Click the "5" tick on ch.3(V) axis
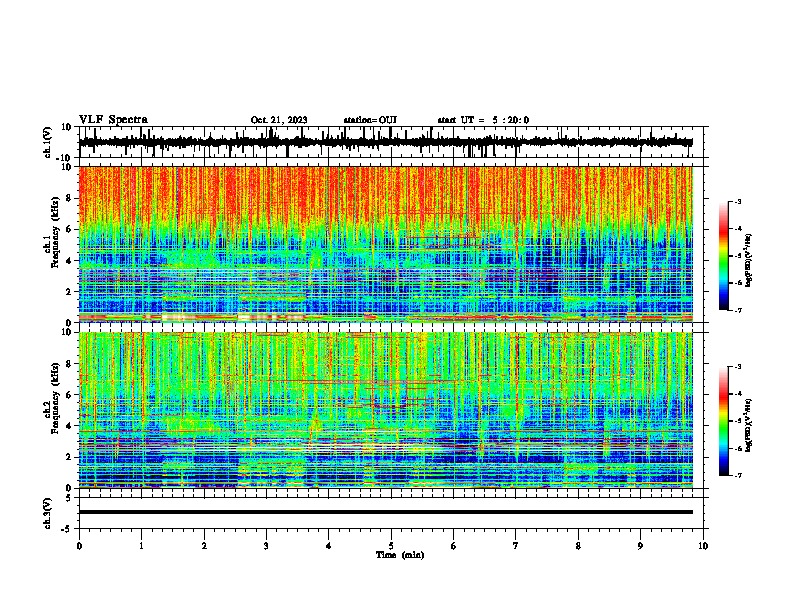This screenshot has height=612, width=792. pos(70,498)
